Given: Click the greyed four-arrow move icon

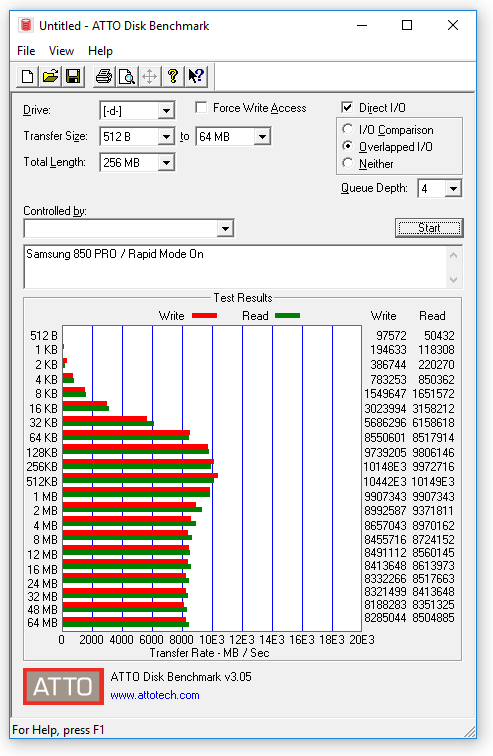Looking at the screenshot, I should tap(150, 76).
